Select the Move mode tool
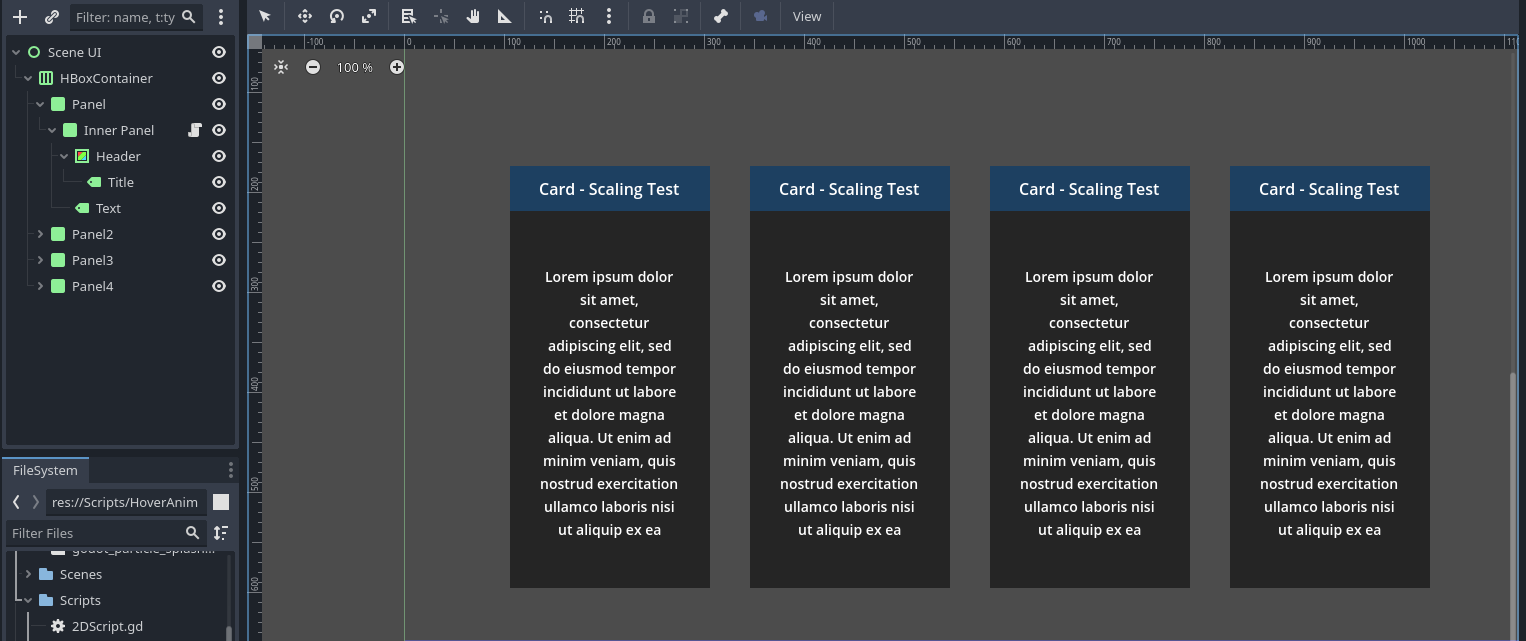 click(x=305, y=16)
